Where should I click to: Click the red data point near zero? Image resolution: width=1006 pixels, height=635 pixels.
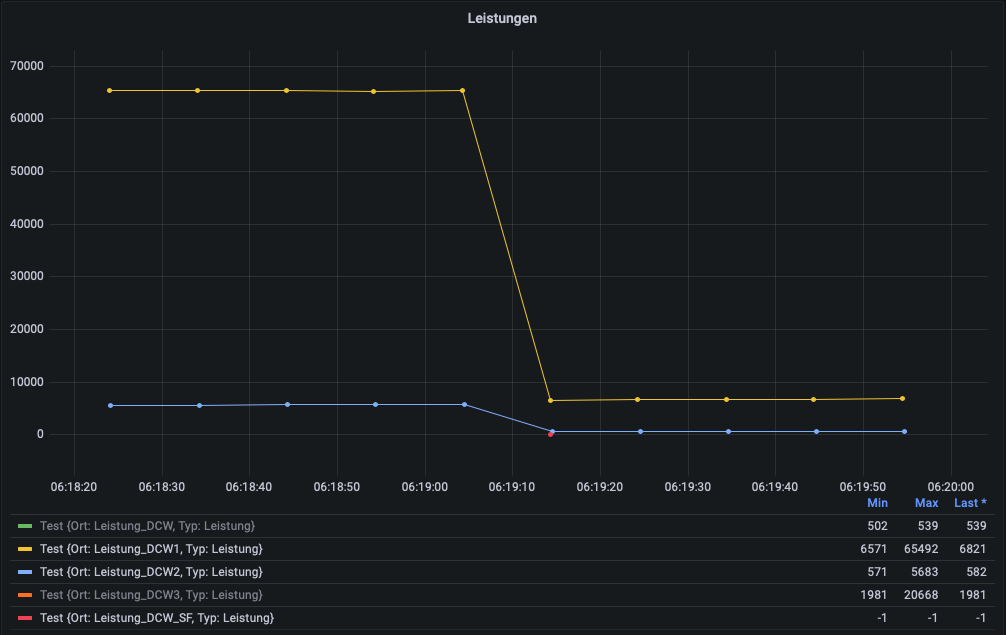[x=550, y=435]
